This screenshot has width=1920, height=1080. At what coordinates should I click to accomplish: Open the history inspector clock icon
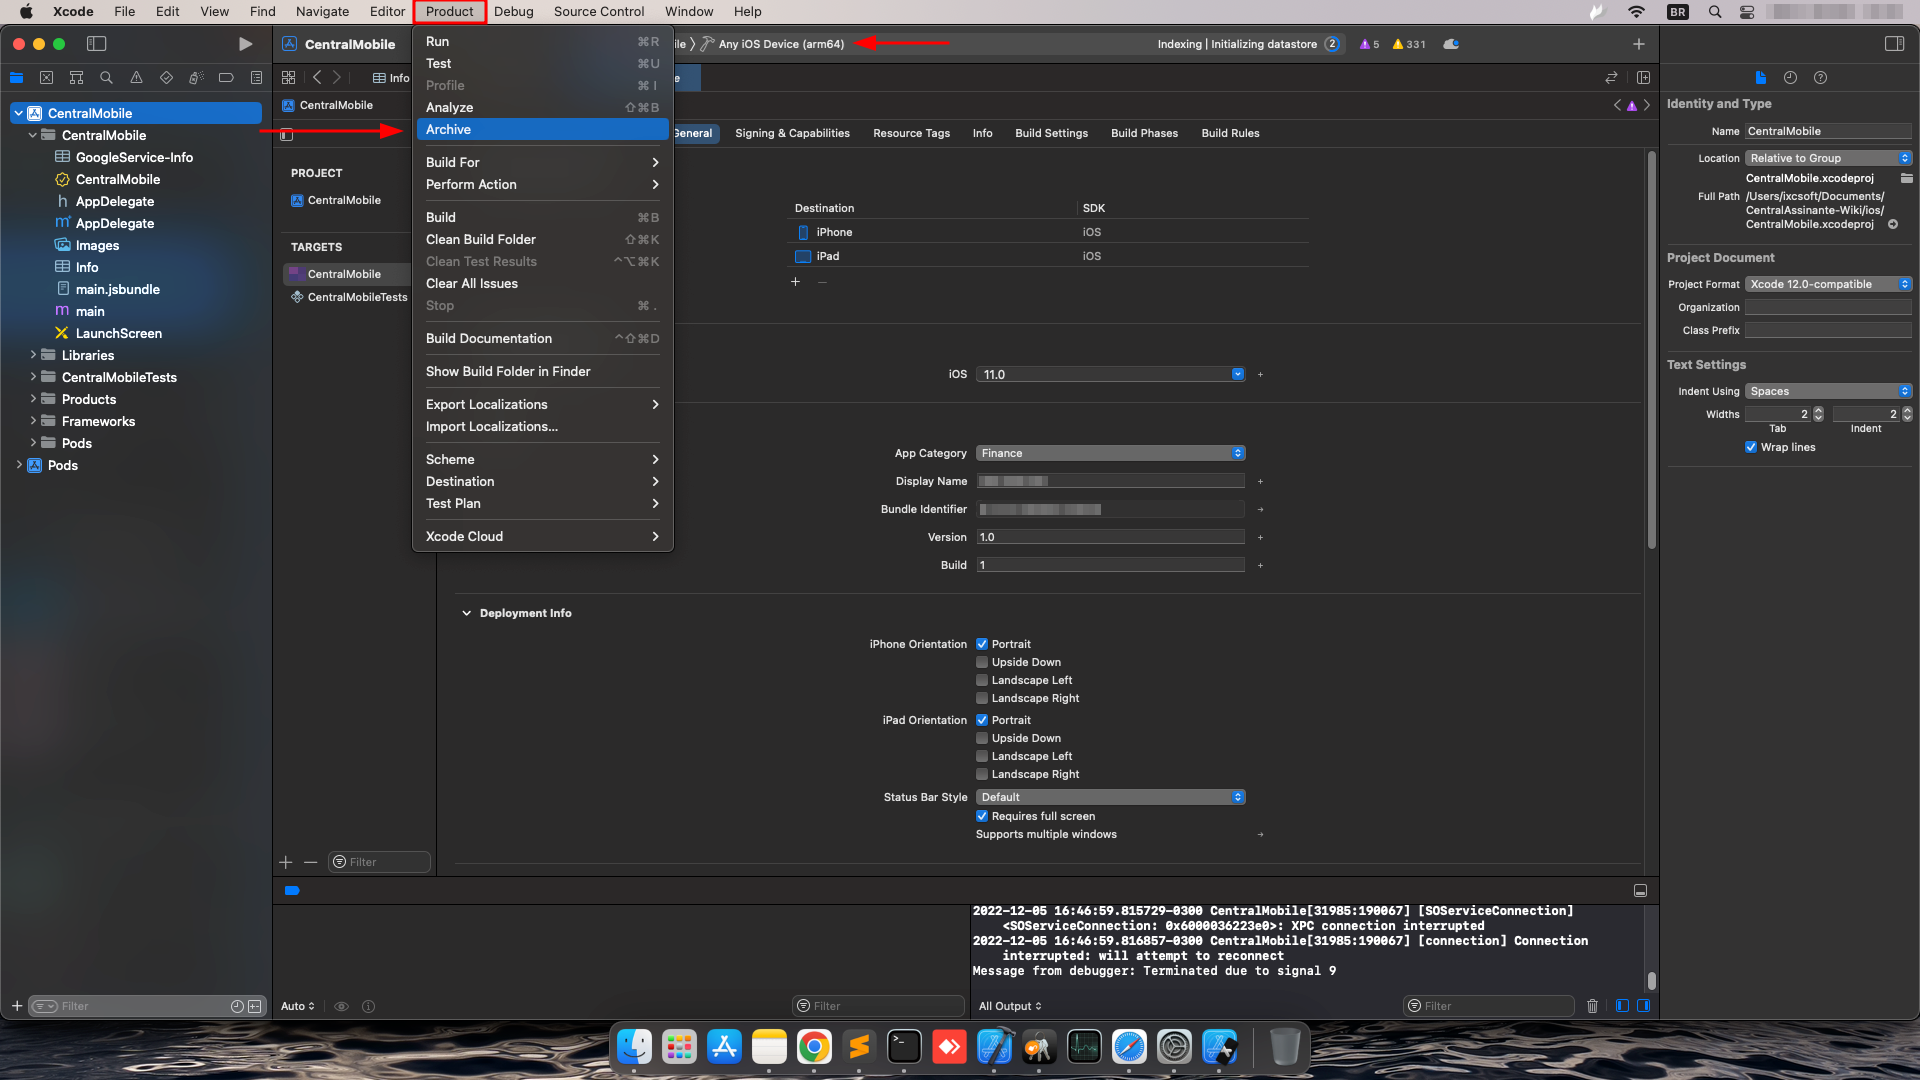point(1790,78)
